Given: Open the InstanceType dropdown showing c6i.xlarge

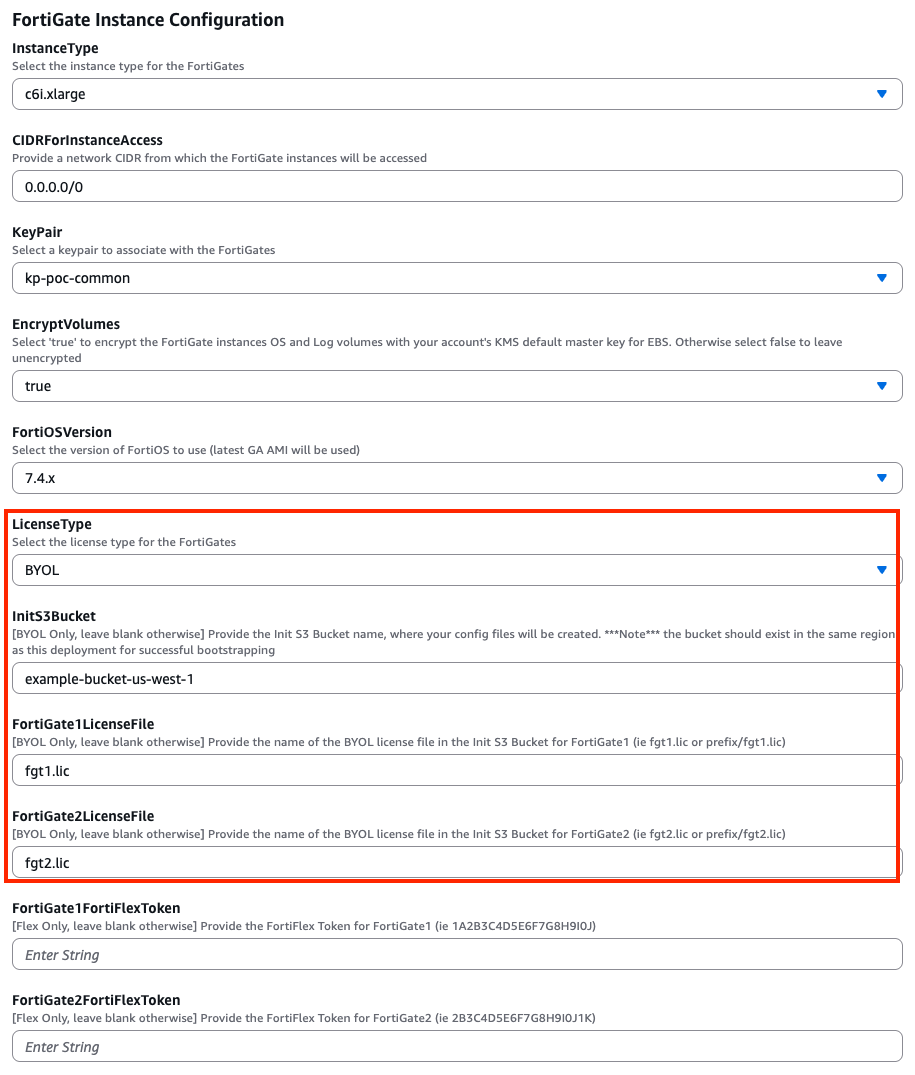Looking at the screenshot, I should 457,94.
